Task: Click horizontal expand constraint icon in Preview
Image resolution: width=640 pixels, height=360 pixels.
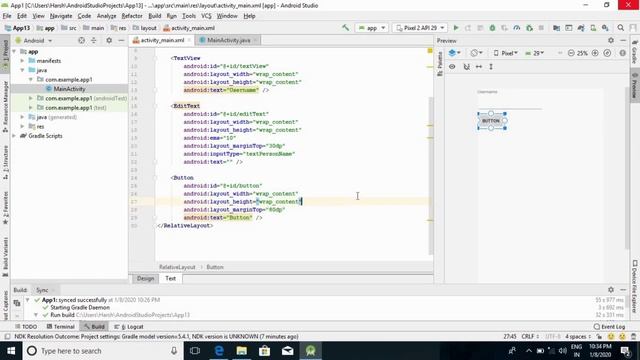Action: click(479, 67)
